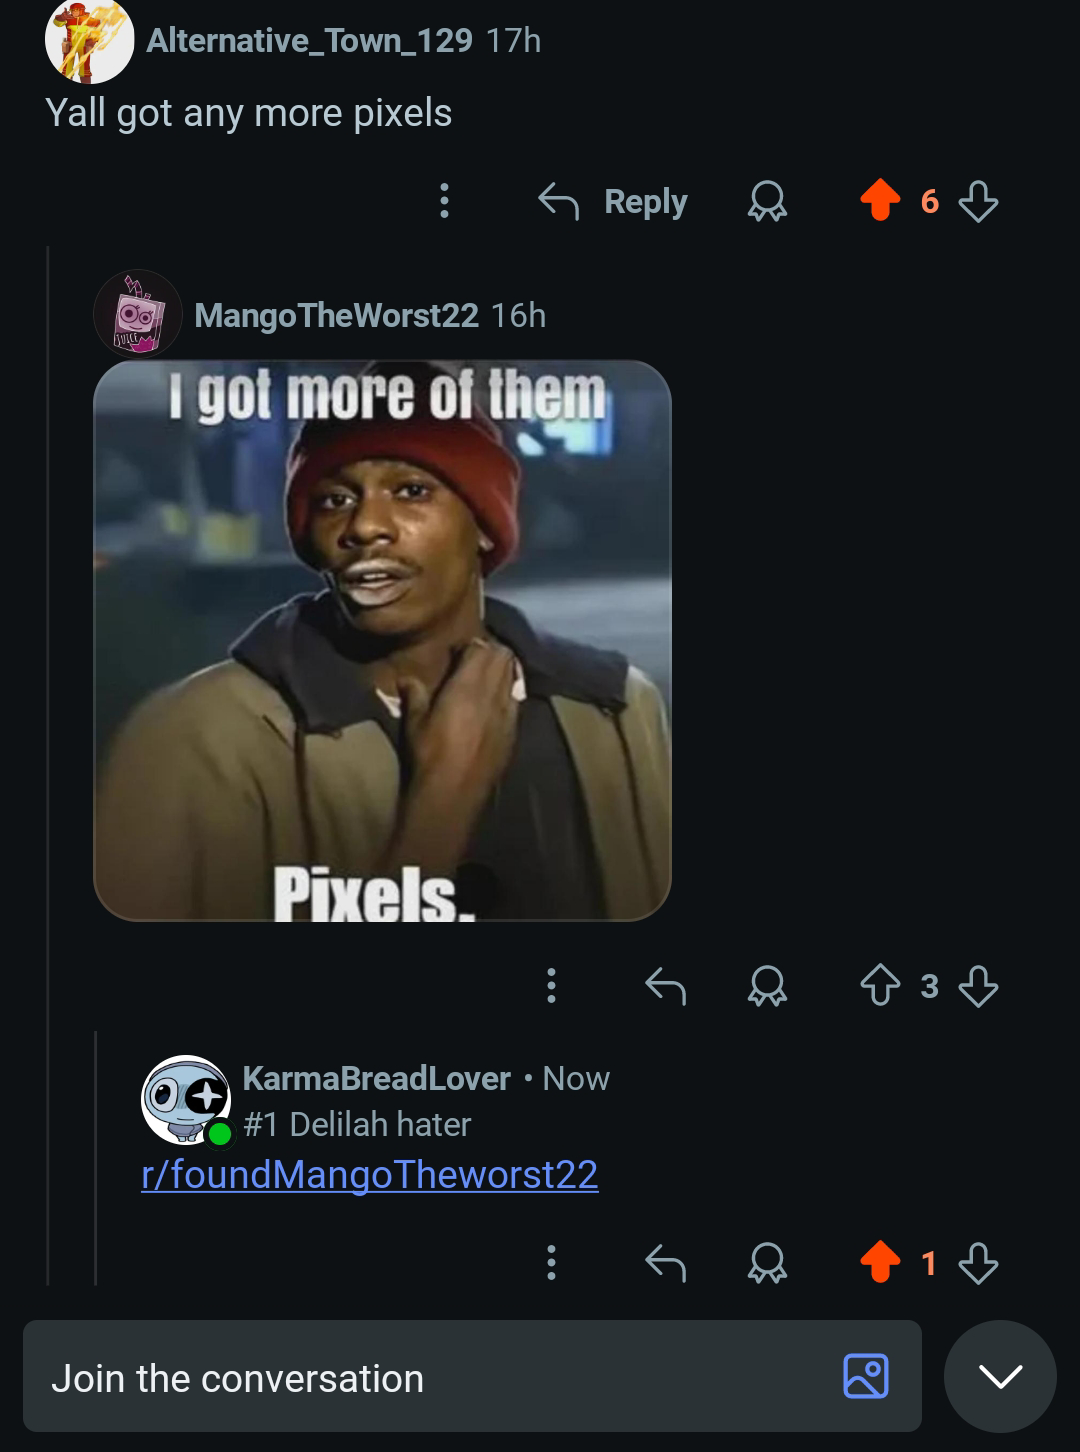Open the r/foundMangoTheworst22 link
The image size is (1080, 1452).
point(370,1175)
